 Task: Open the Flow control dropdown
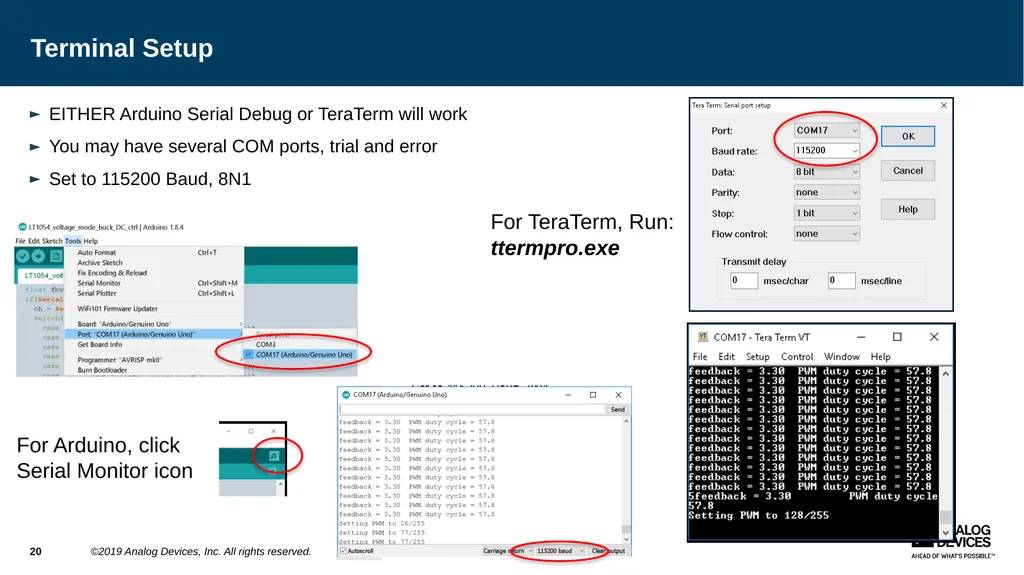[826, 233]
